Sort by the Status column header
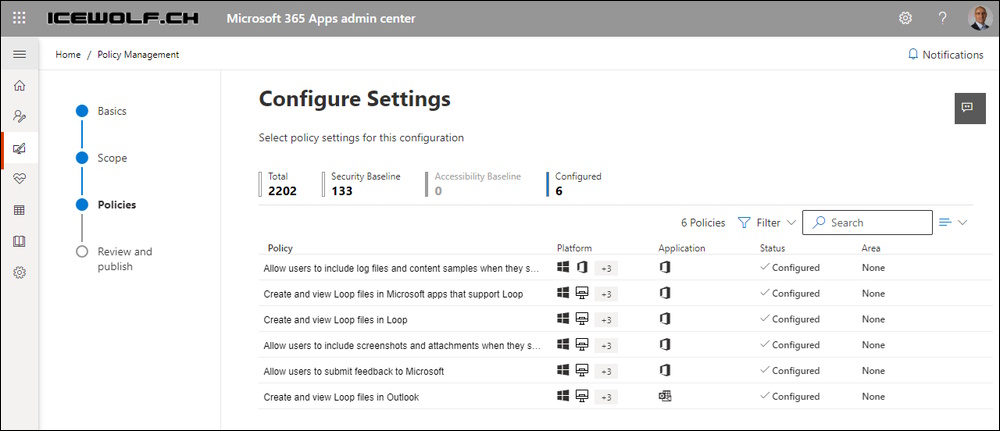 coord(772,248)
